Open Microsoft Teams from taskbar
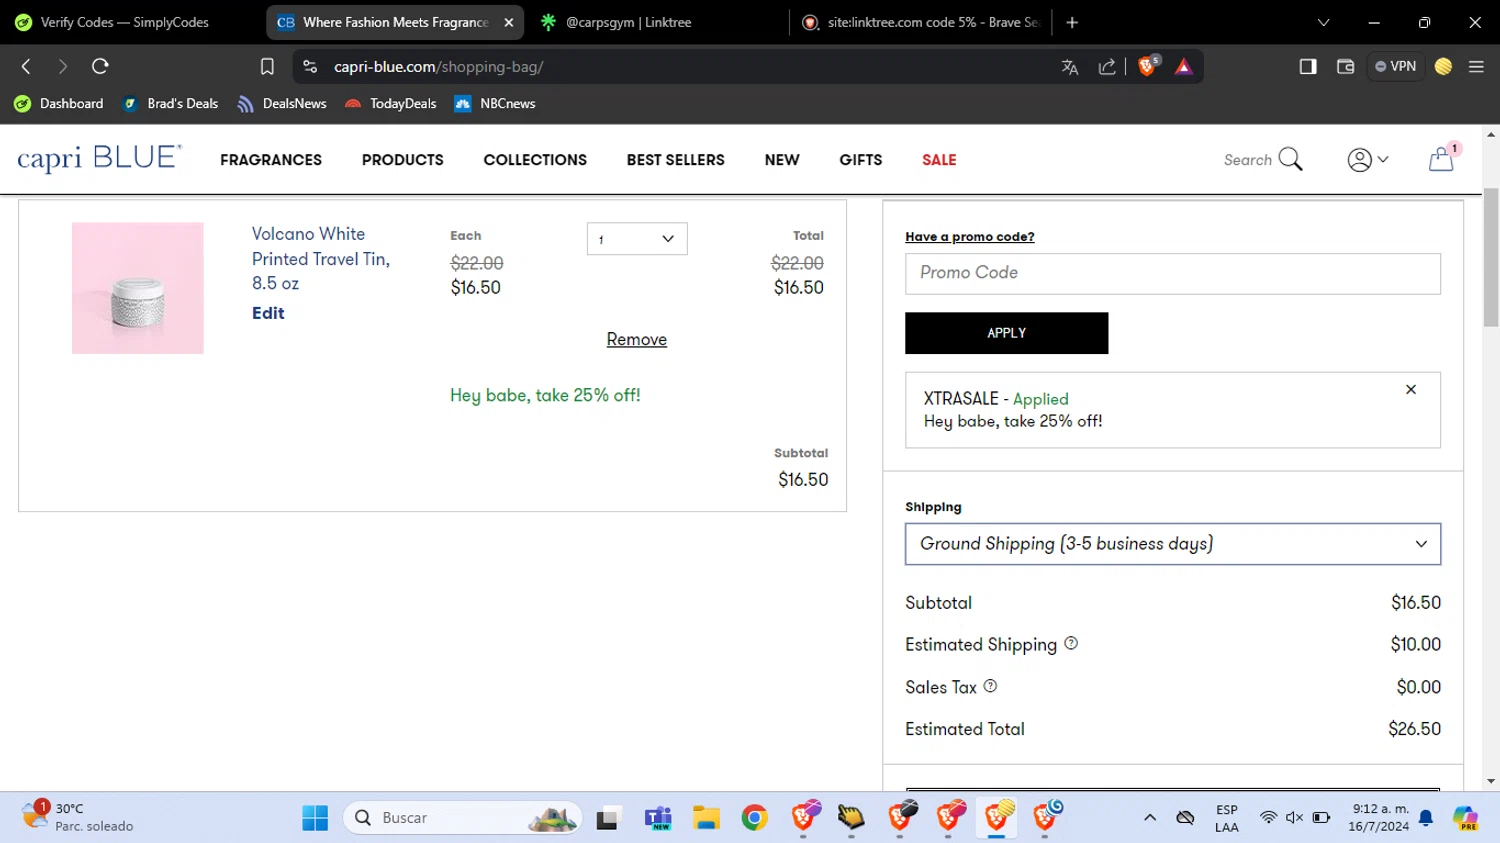Viewport: 1500px width, 843px height. [658, 818]
